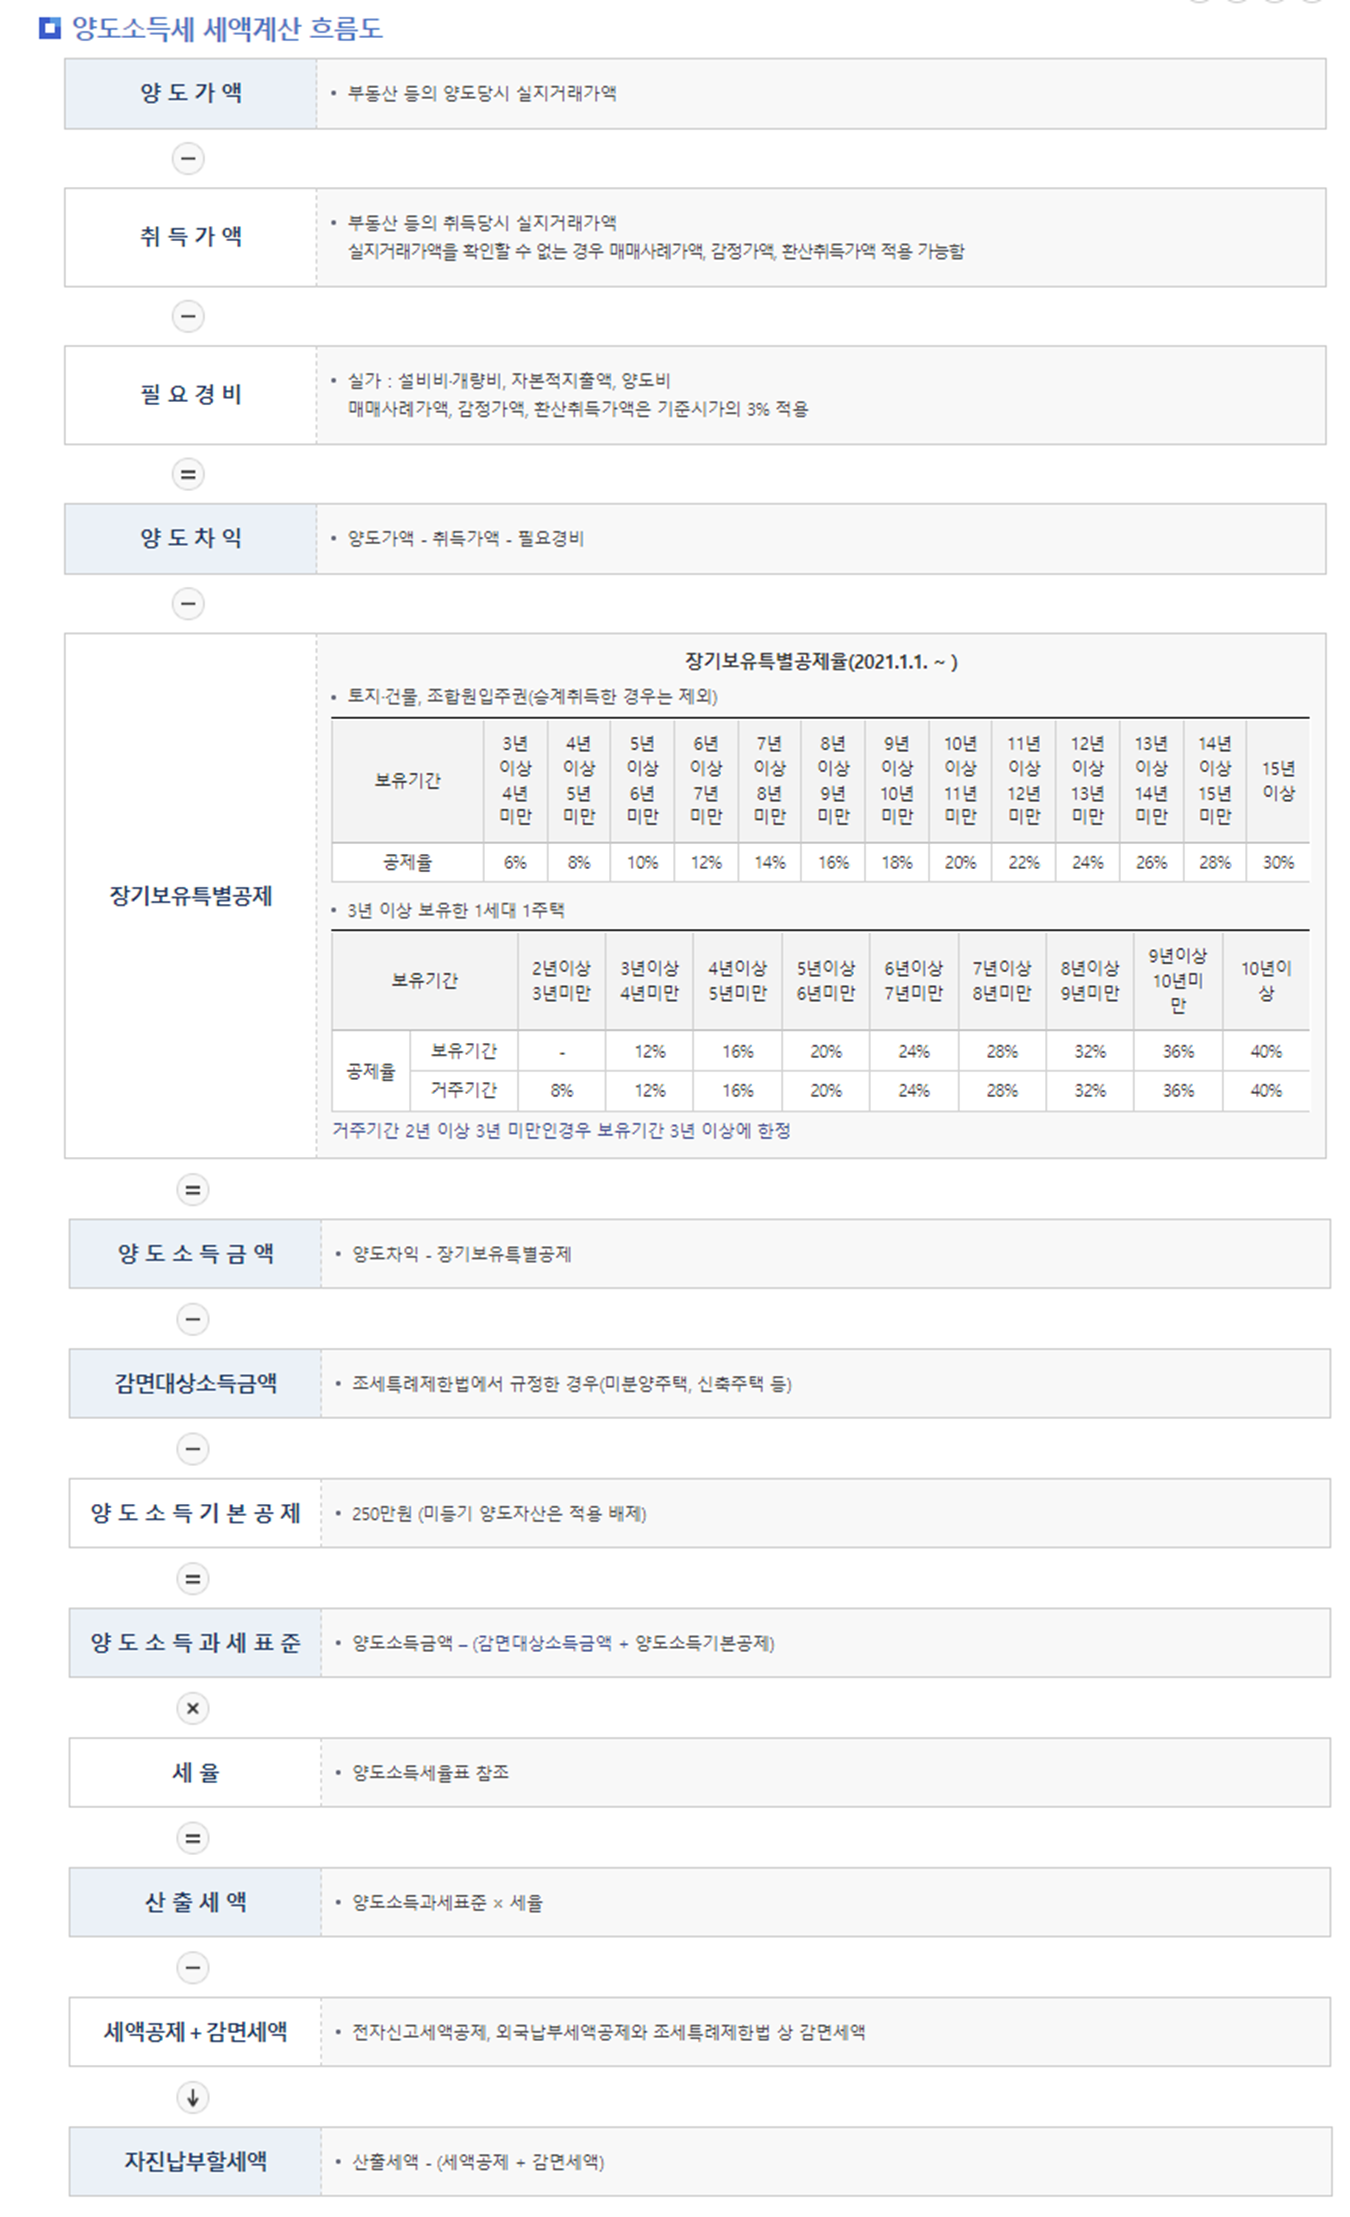Select the 감면대상소득금액 label box

pyautogui.click(x=195, y=1383)
